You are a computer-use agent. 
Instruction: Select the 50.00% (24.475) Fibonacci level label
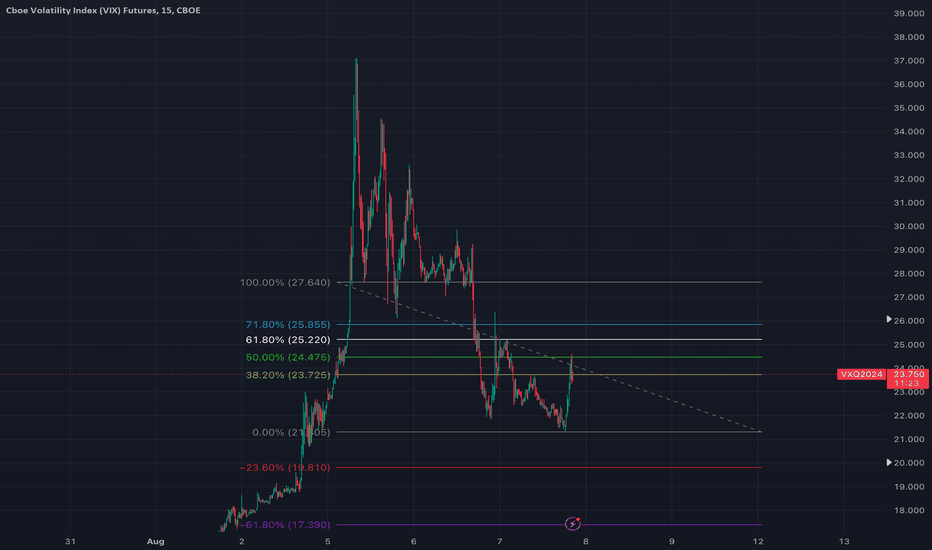pos(288,357)
